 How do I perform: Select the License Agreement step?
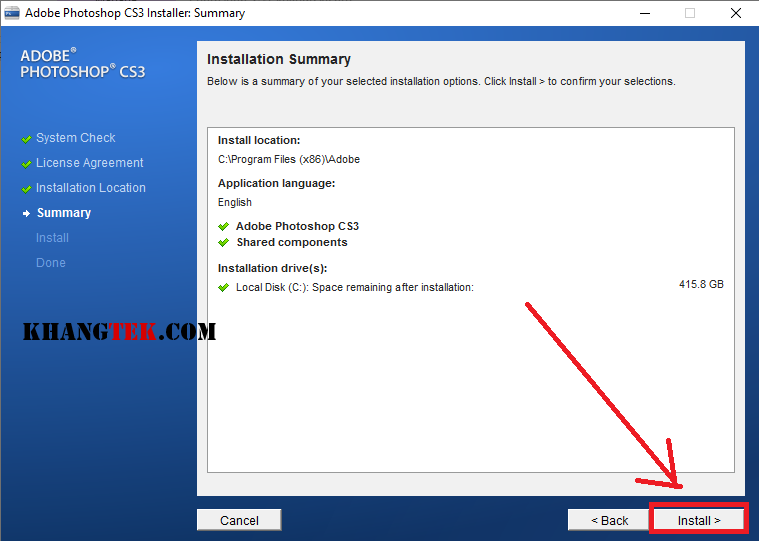click(x=90, y=163)
